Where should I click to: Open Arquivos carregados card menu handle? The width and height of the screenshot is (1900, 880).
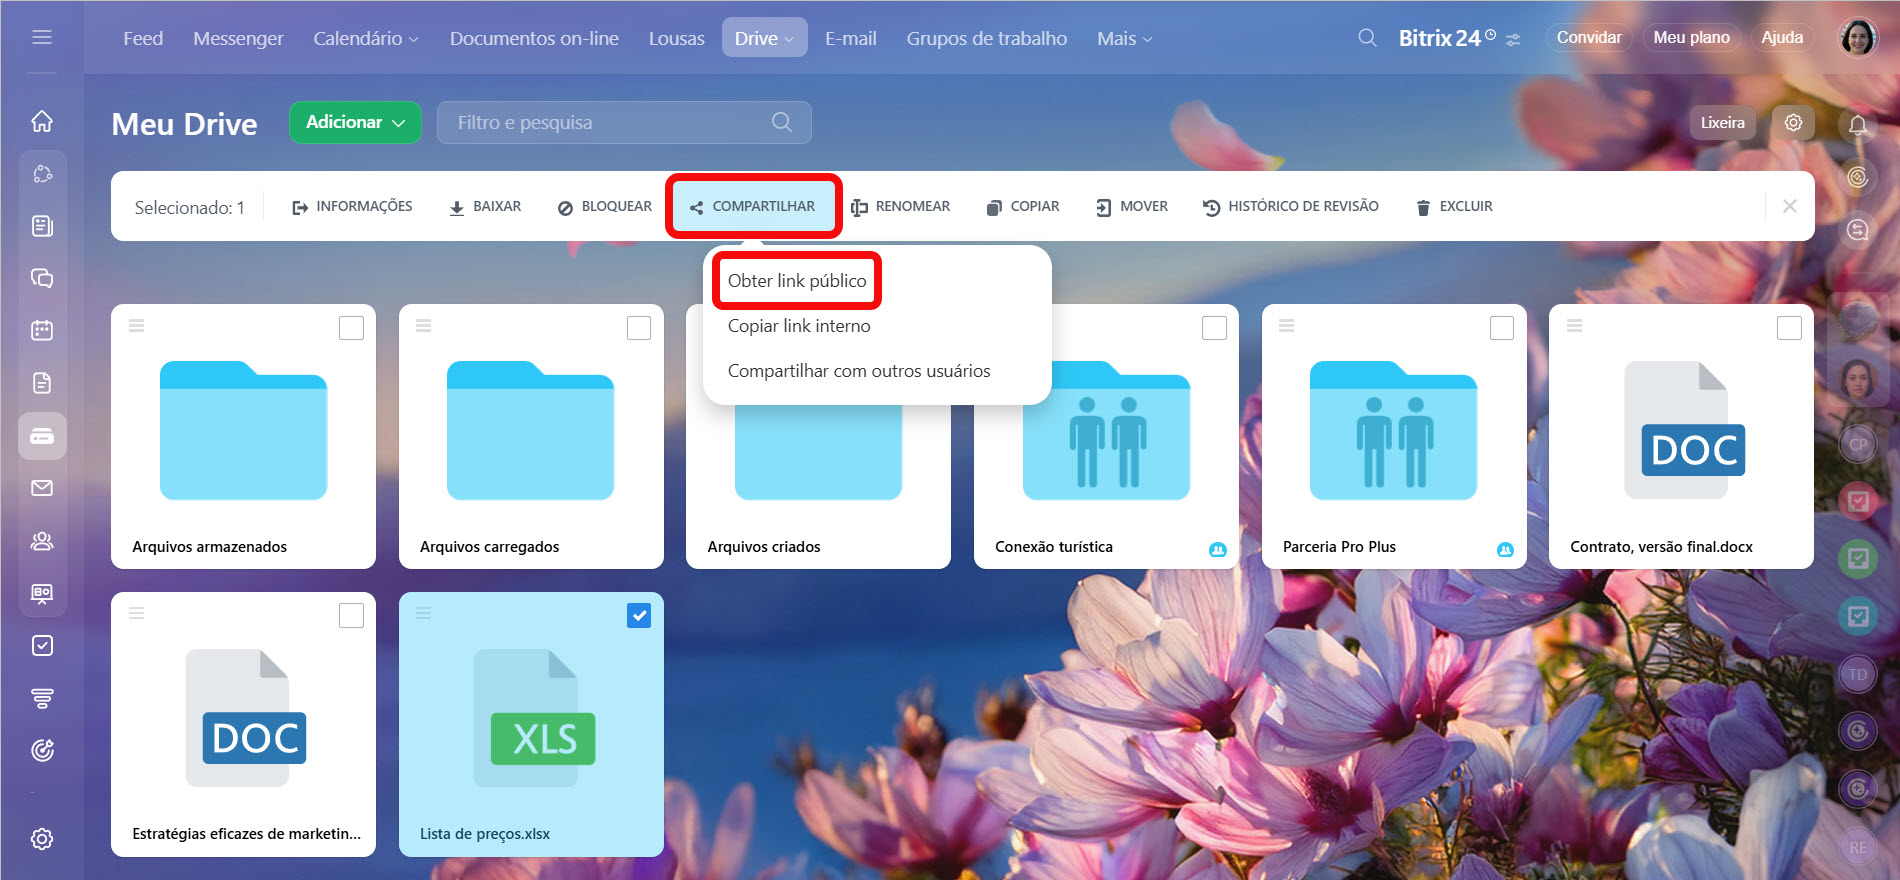[x=424, y=326]
